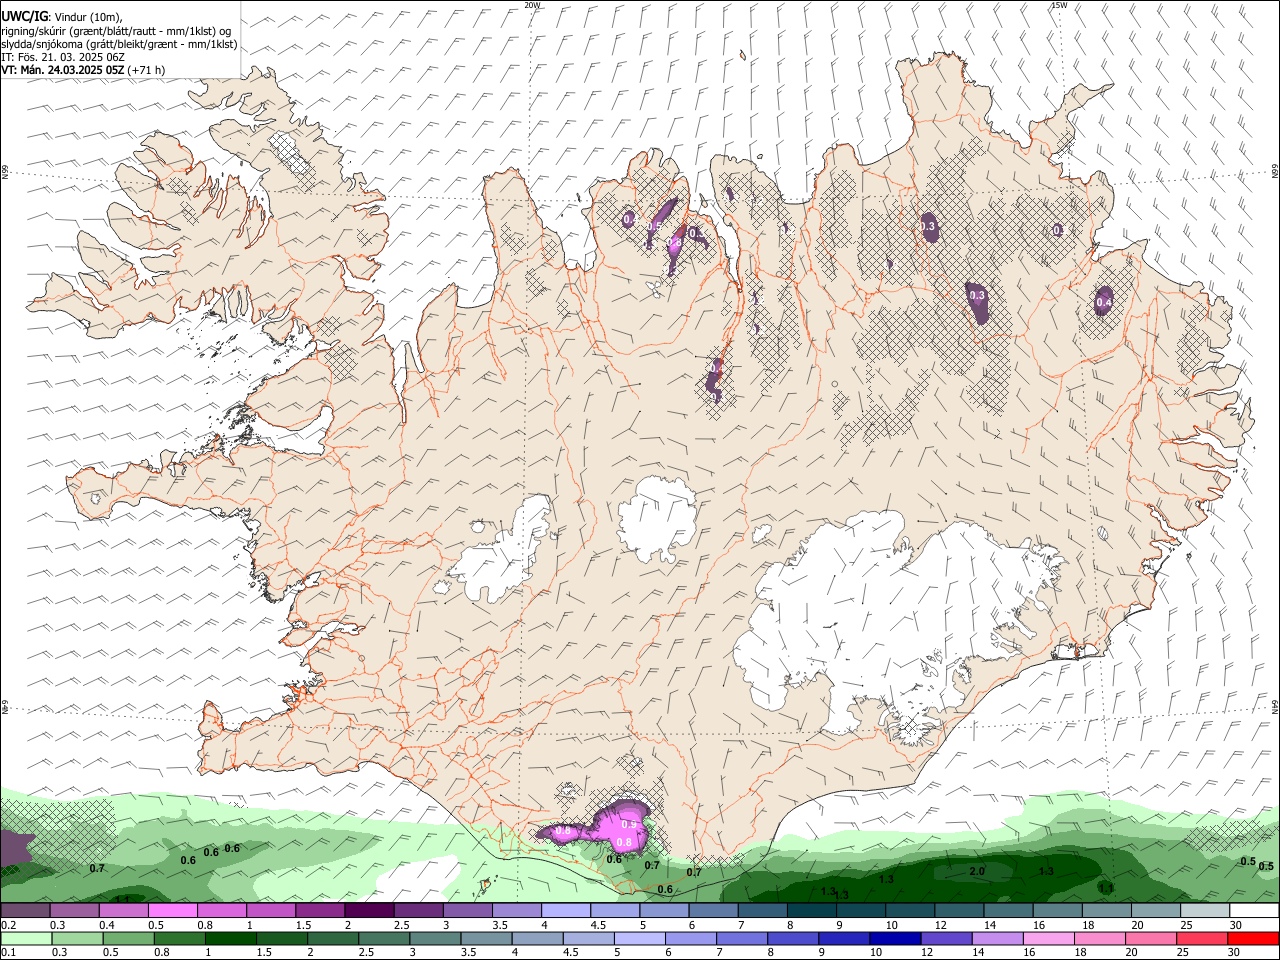The image size is (1280, 960).
Task: Click the '0.5 to 0.8' medium green swatch, bottom legend
Action: click(x=128, y=938)
